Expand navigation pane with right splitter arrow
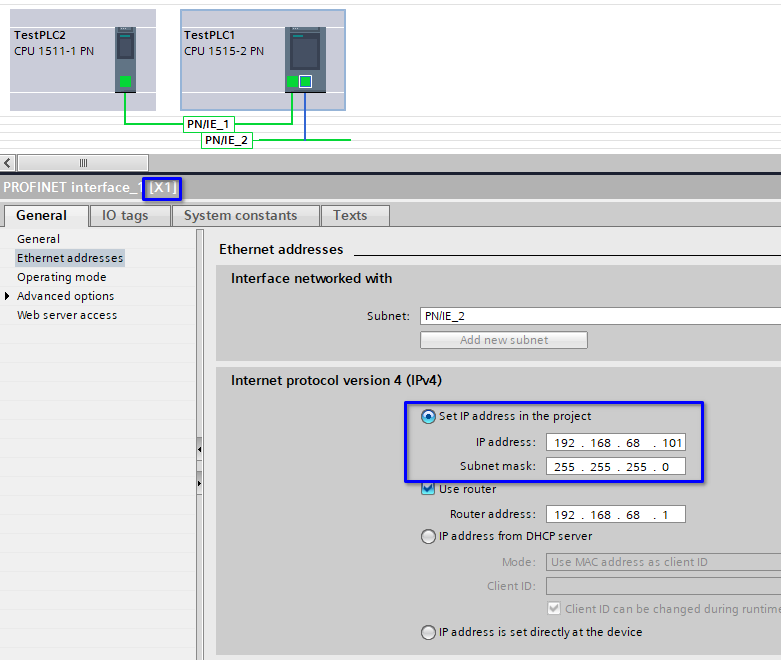This screenshot has height=660, width=781. click(199, 483)
